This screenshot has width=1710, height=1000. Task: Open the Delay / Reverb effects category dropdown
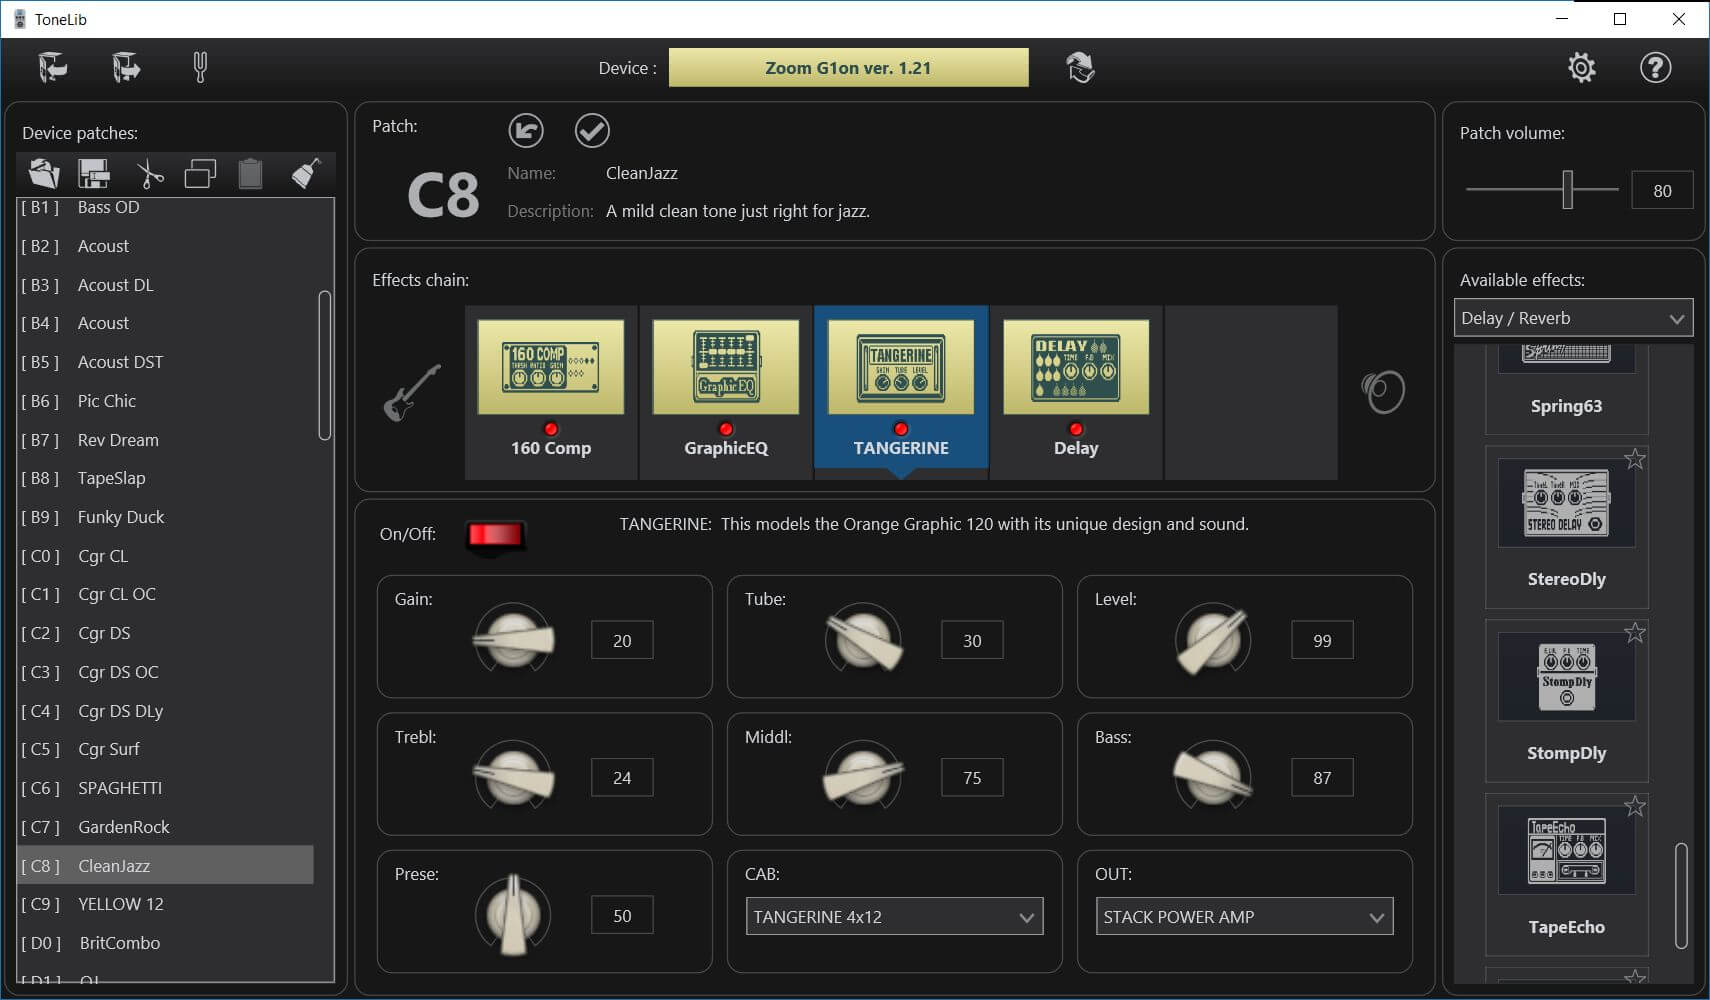point(1573,318)
